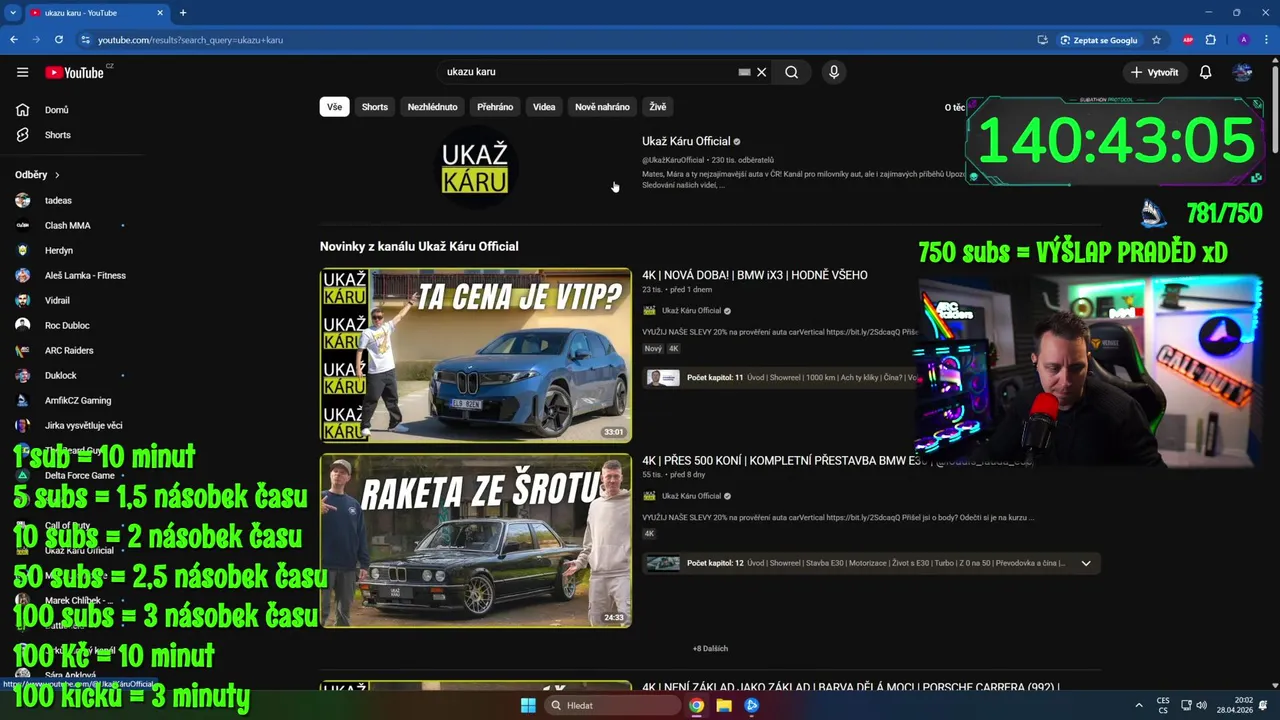1280x720 pixels.
Task: Select the Vše filter chip
Action: click(334, 107)
